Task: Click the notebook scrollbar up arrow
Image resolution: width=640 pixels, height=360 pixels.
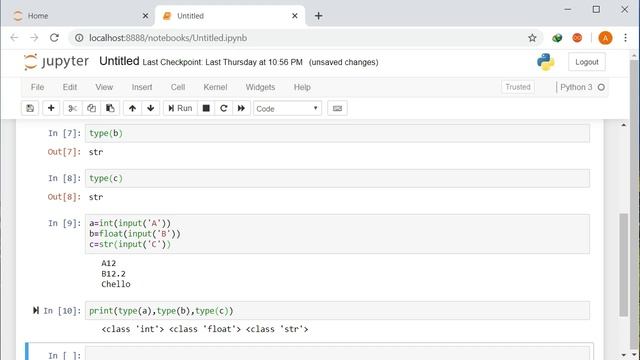Action: pyautogui.click(x=624, y=125)
